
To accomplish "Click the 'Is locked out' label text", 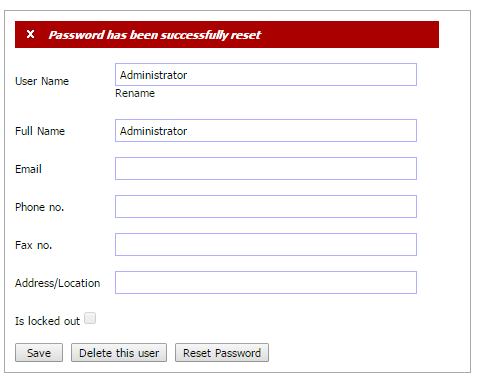I will click(47, 321).
